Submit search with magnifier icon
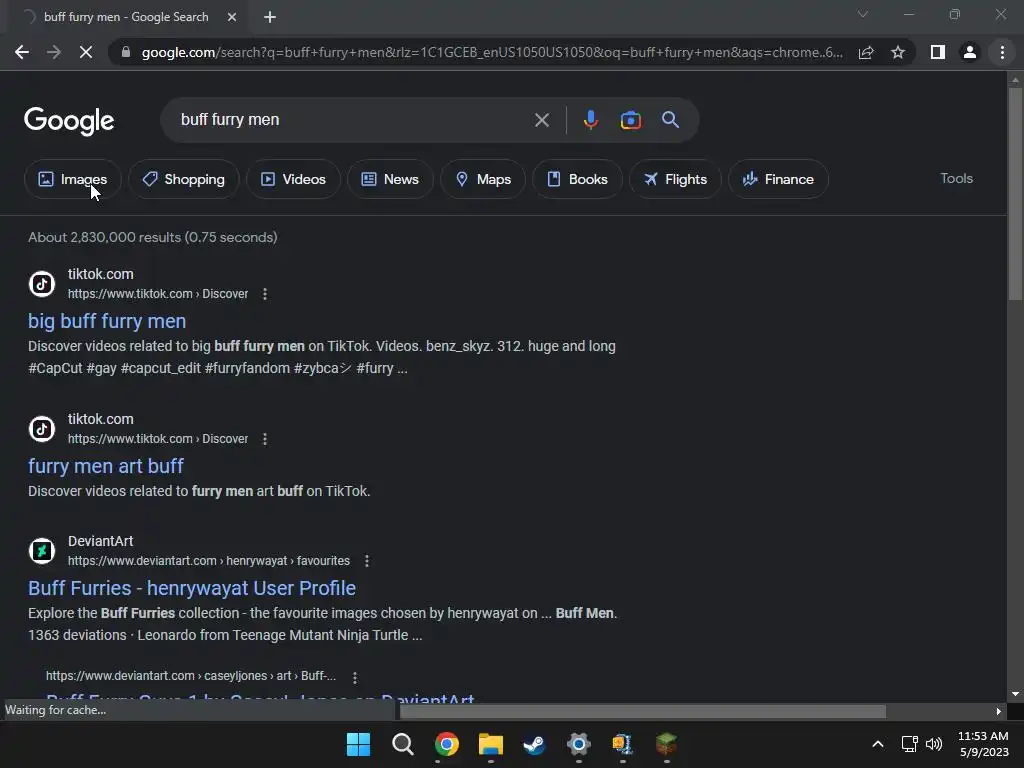The height and width of the screenshot is (768, 1024). [670, 120]
